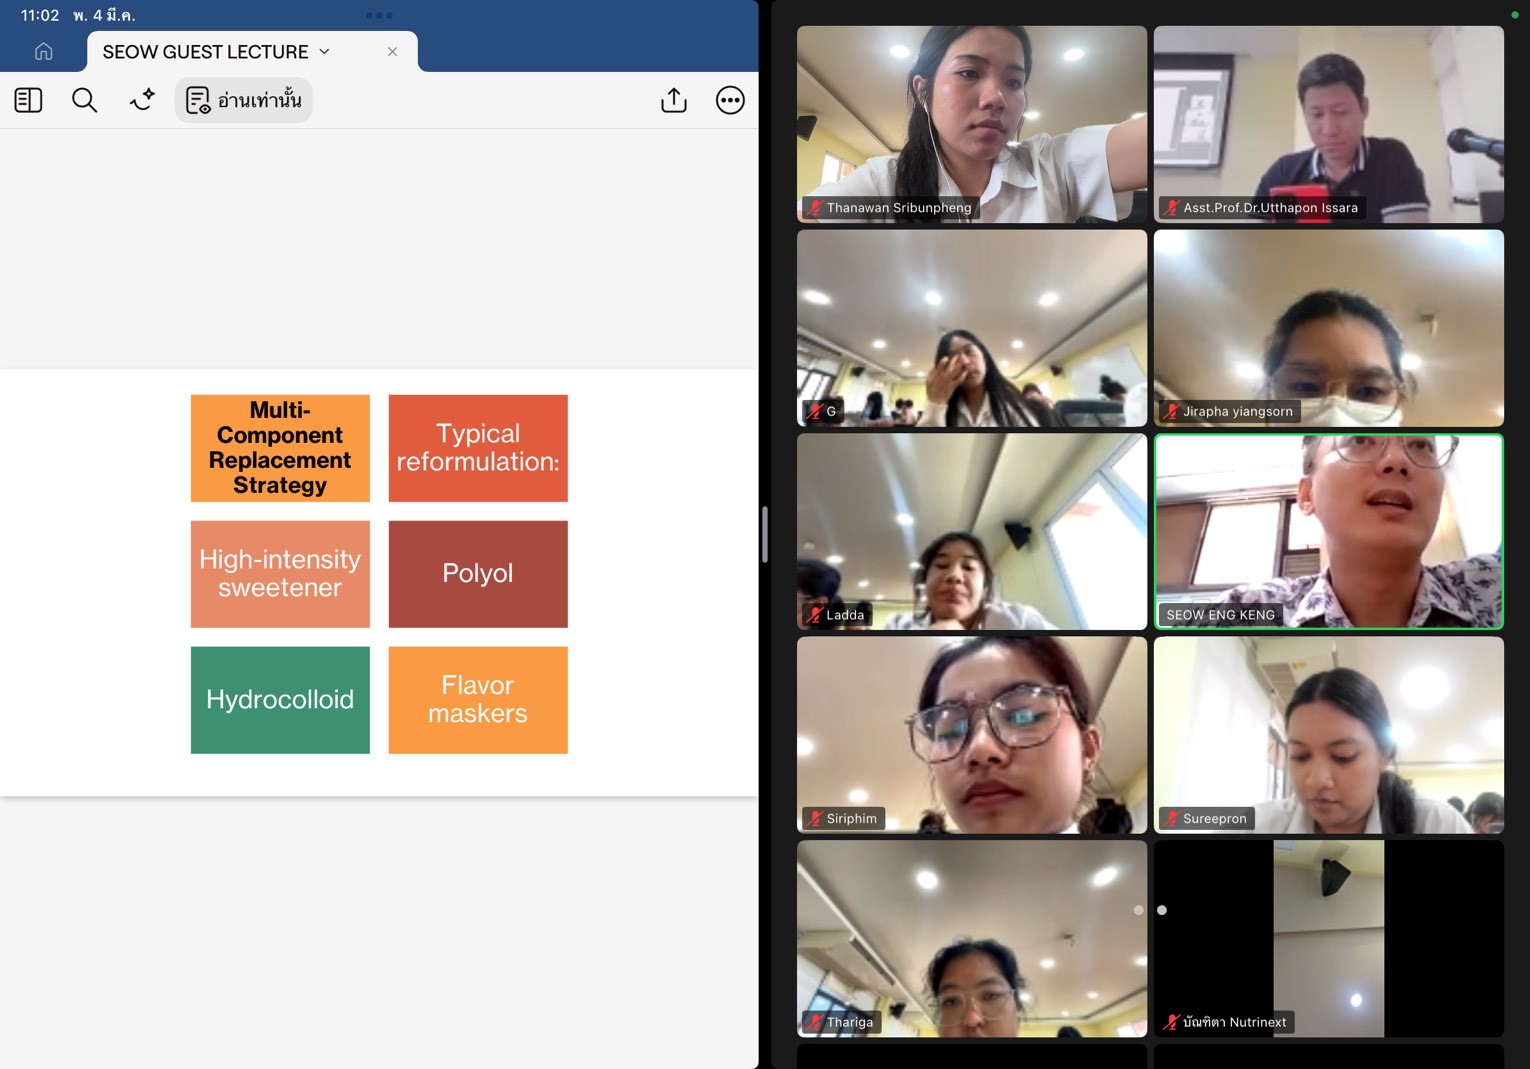The height and width of the screenshot is (1069, 1530).
Task: Click muted mic icon on Thanawan's tile
Action: (815, 208)
